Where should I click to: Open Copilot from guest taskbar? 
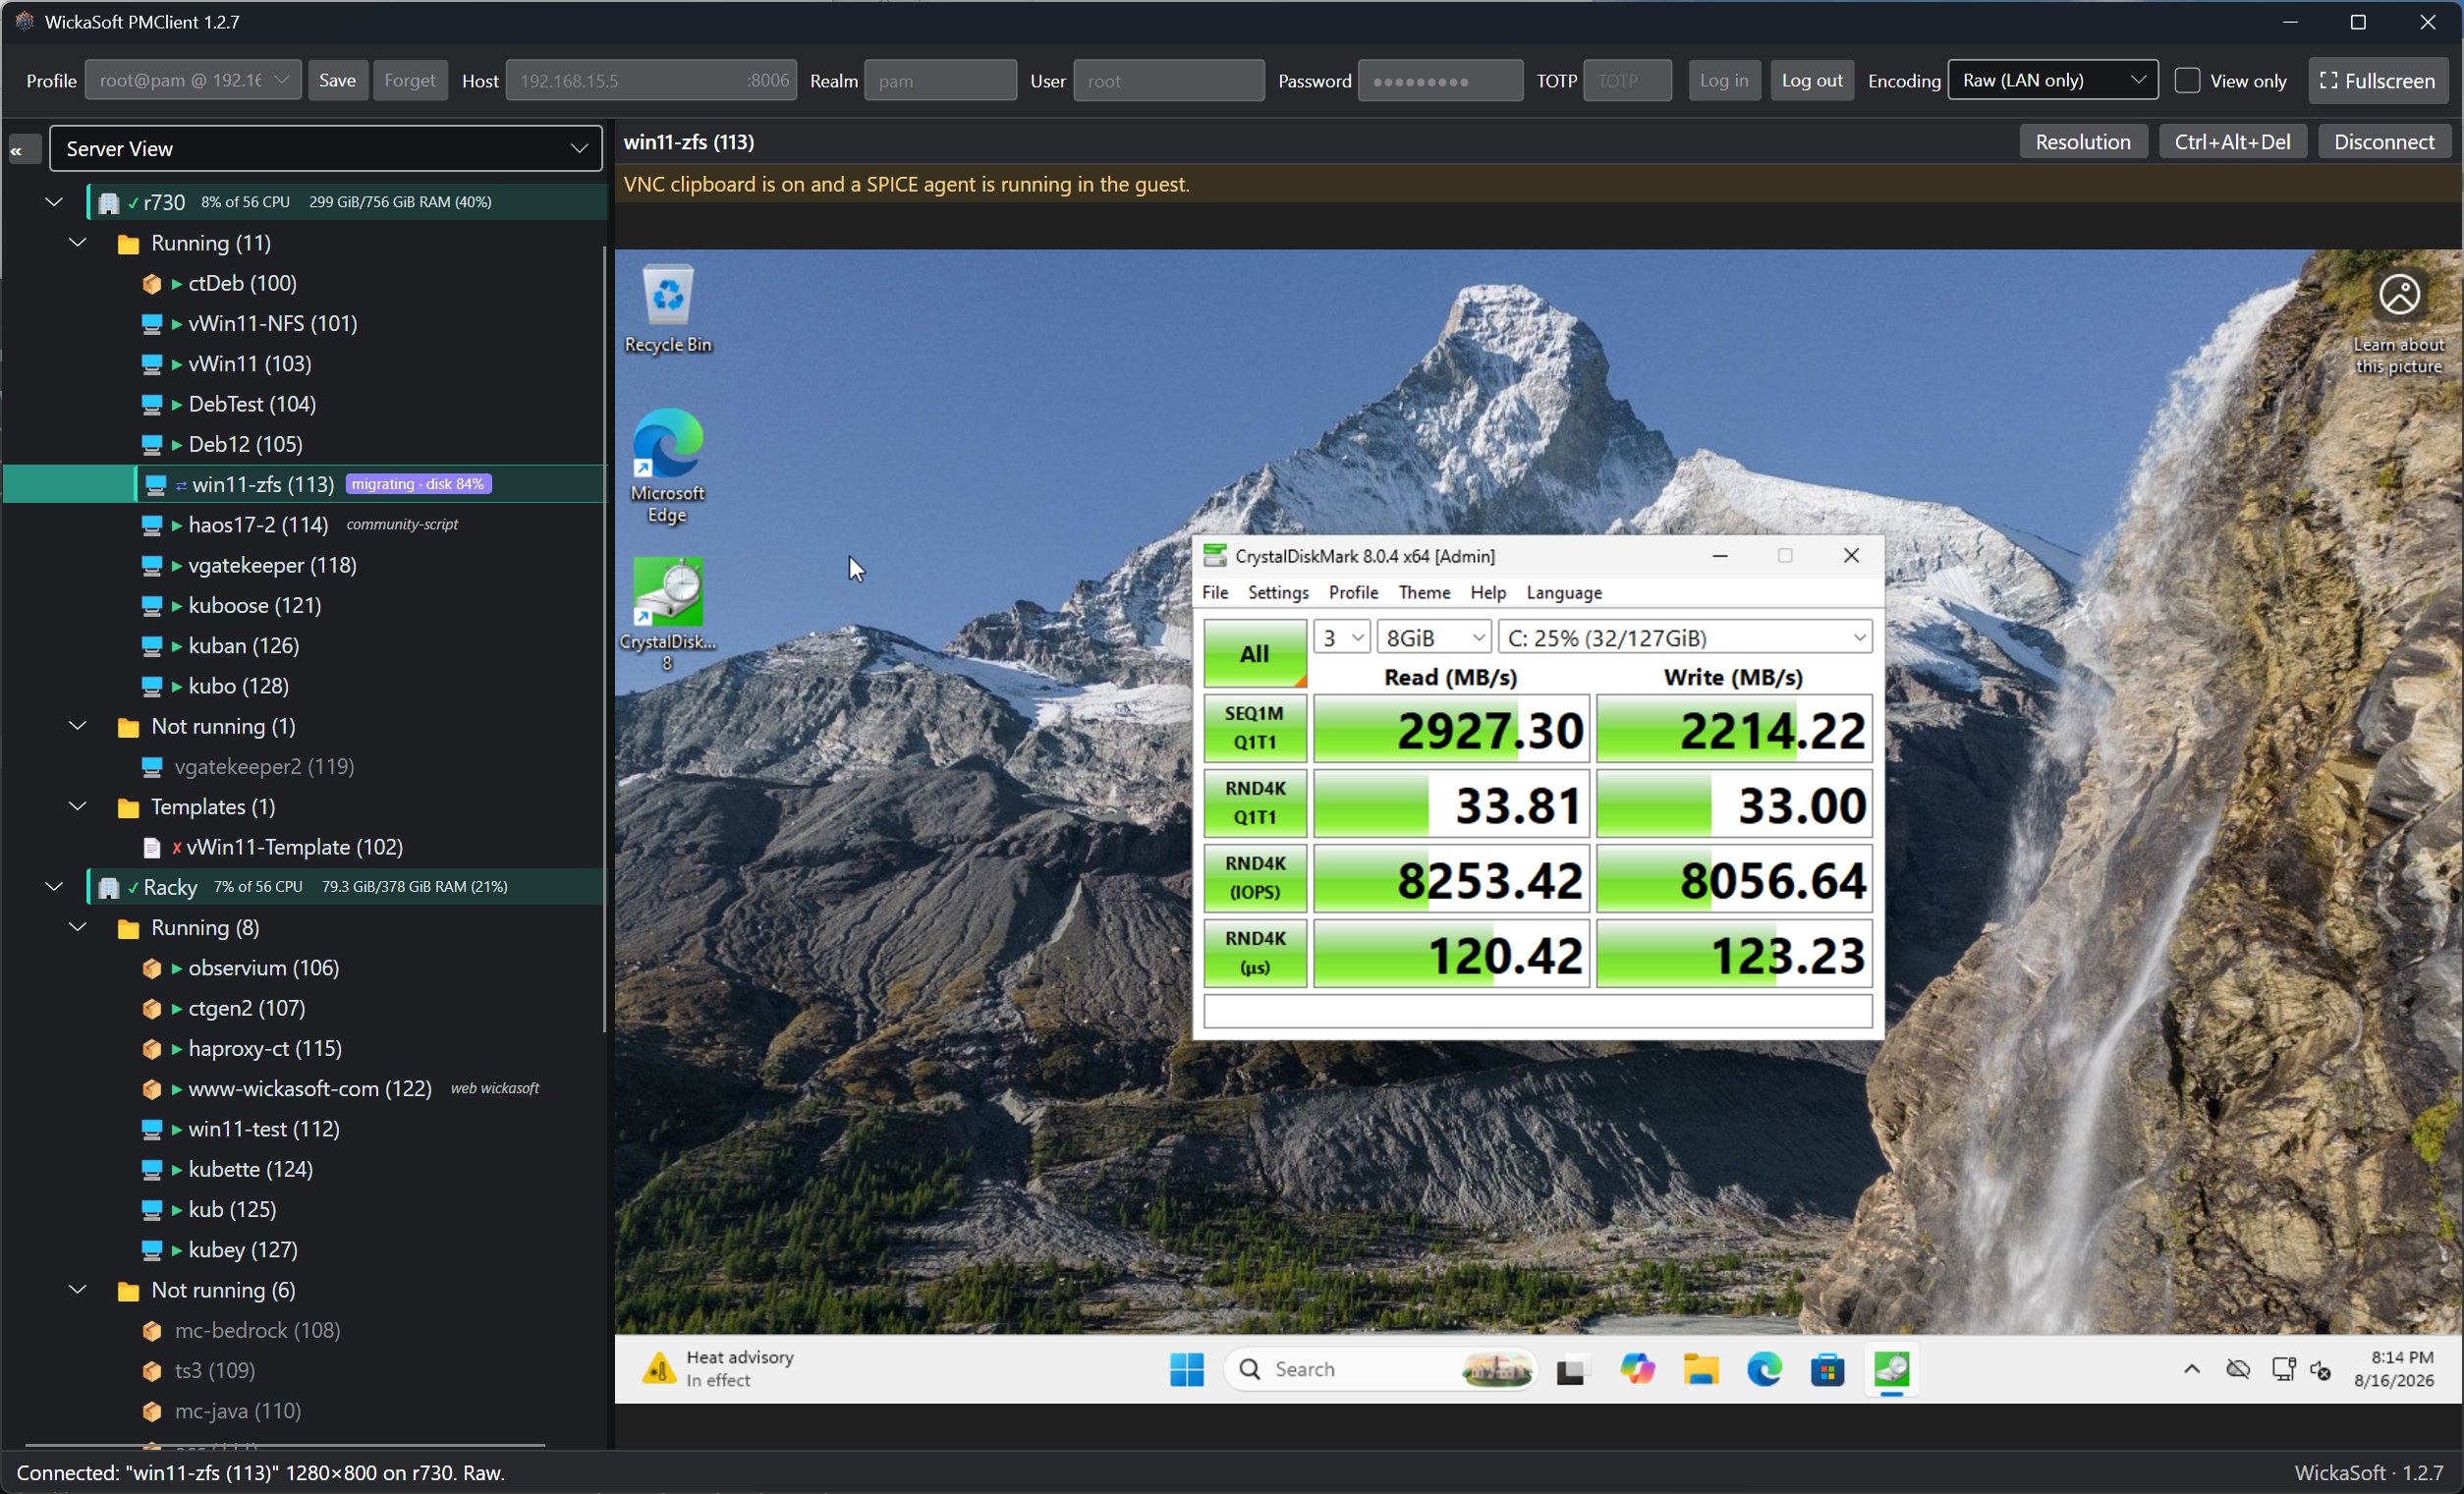click(1636, 1369)
